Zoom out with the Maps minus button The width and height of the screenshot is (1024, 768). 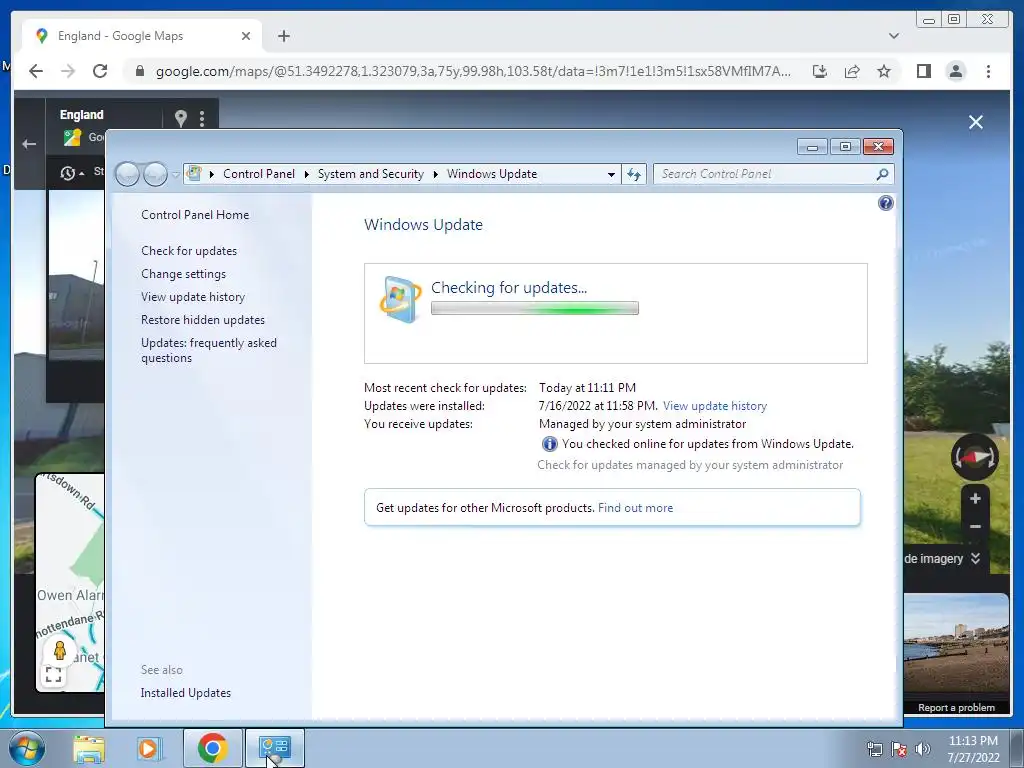(975, 526)
